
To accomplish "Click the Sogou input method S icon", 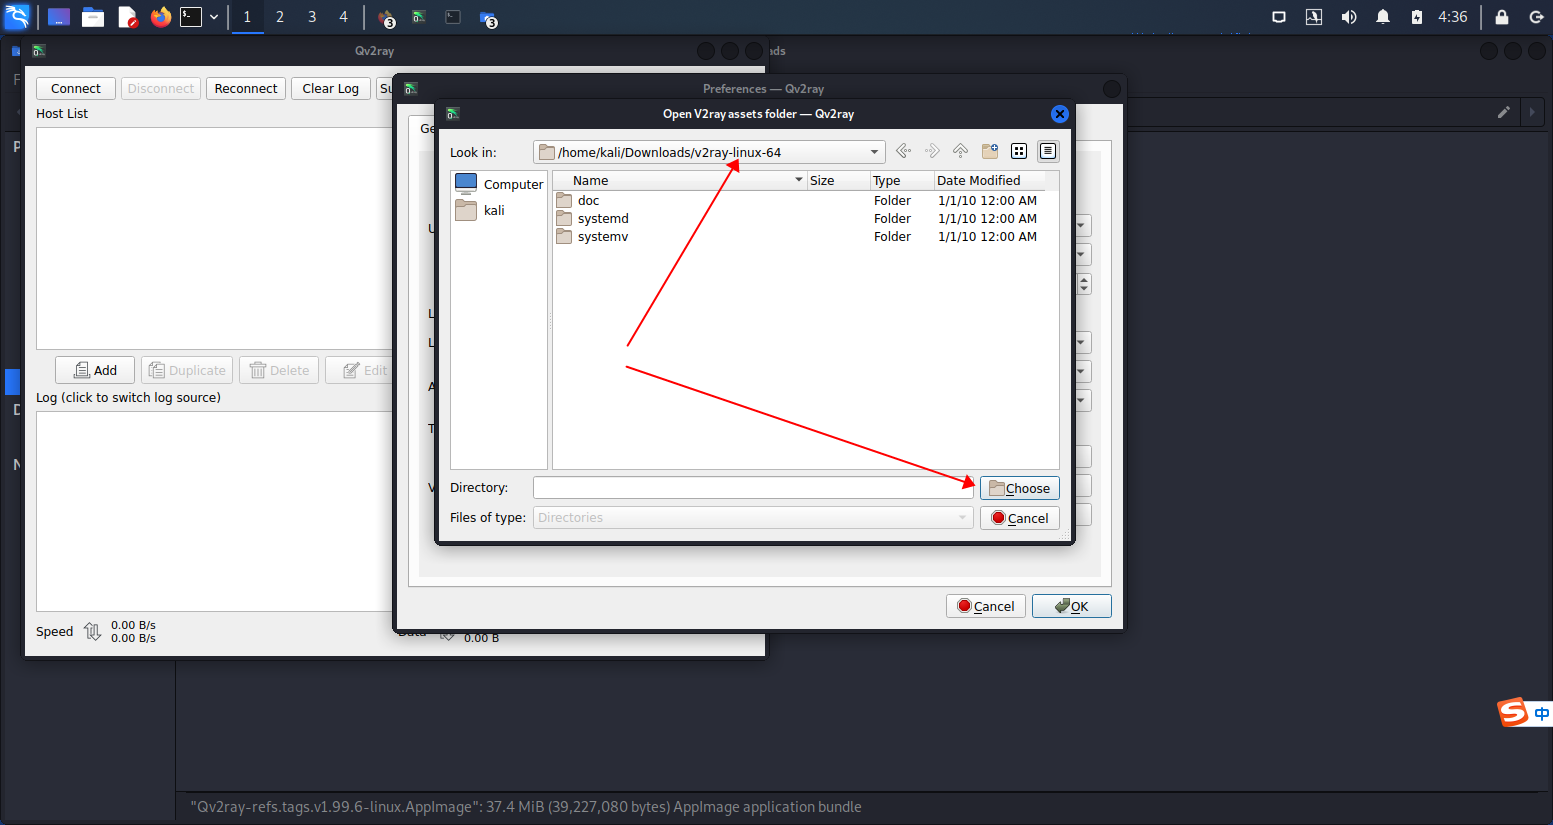I will coord(1512,712).
